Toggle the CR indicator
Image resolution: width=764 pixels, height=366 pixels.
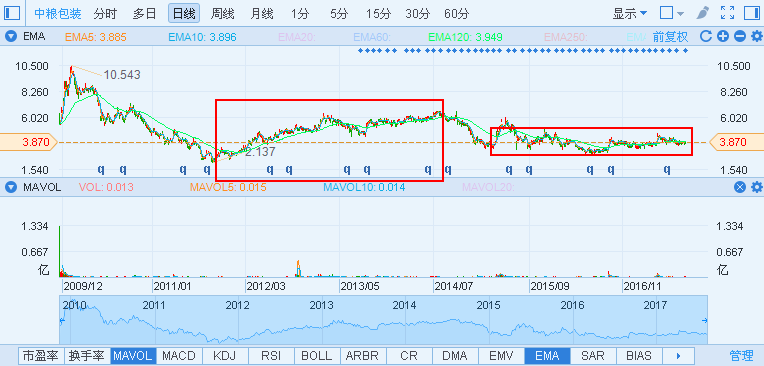pos(409,356)
